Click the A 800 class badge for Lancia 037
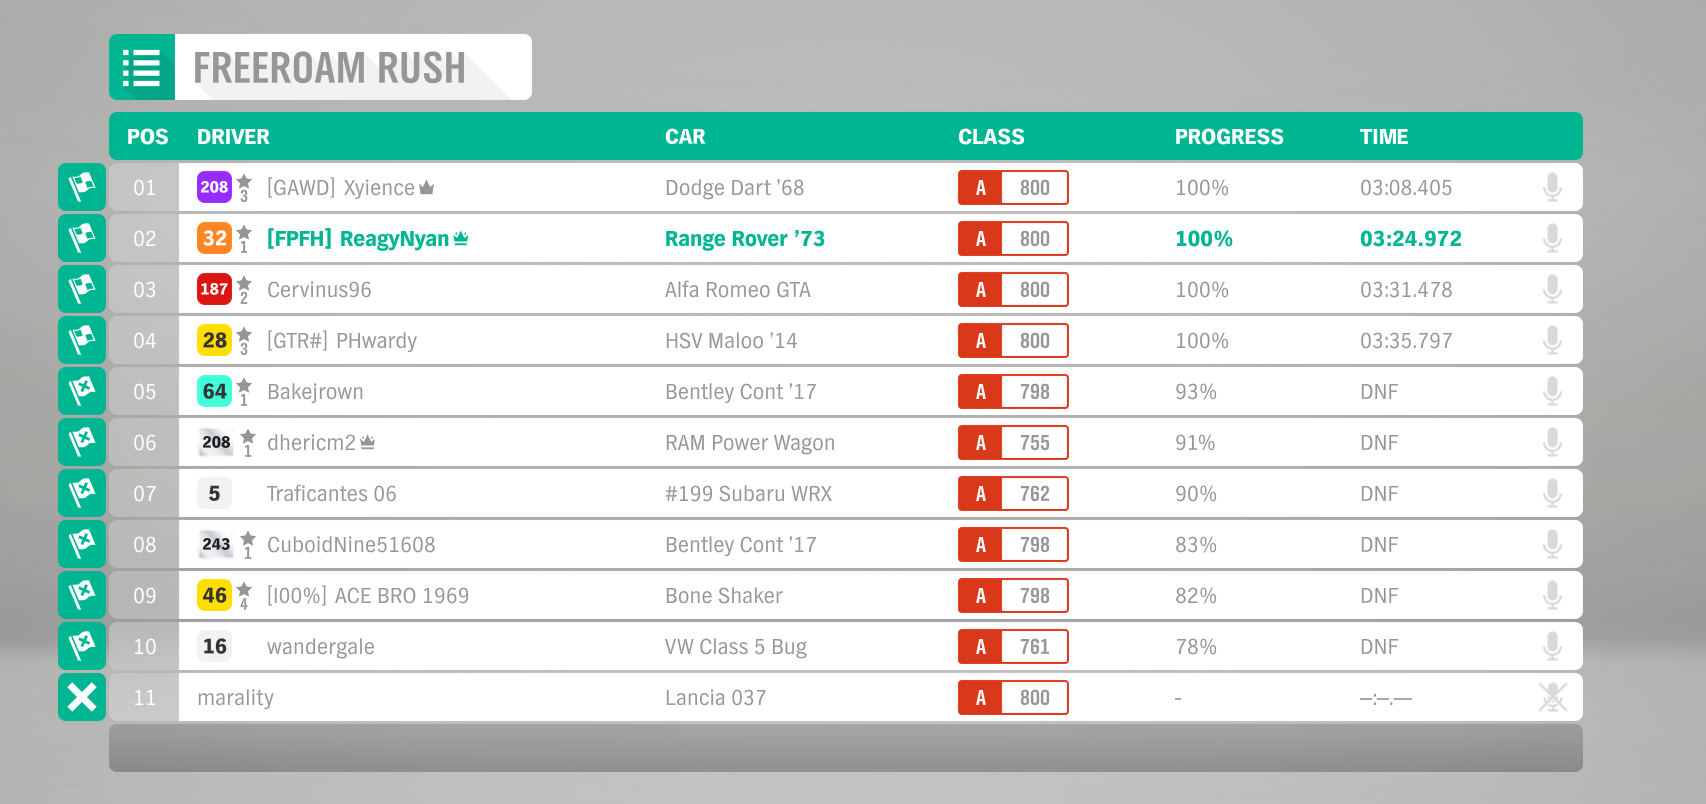1706x804 pixels. (1013, 697)
